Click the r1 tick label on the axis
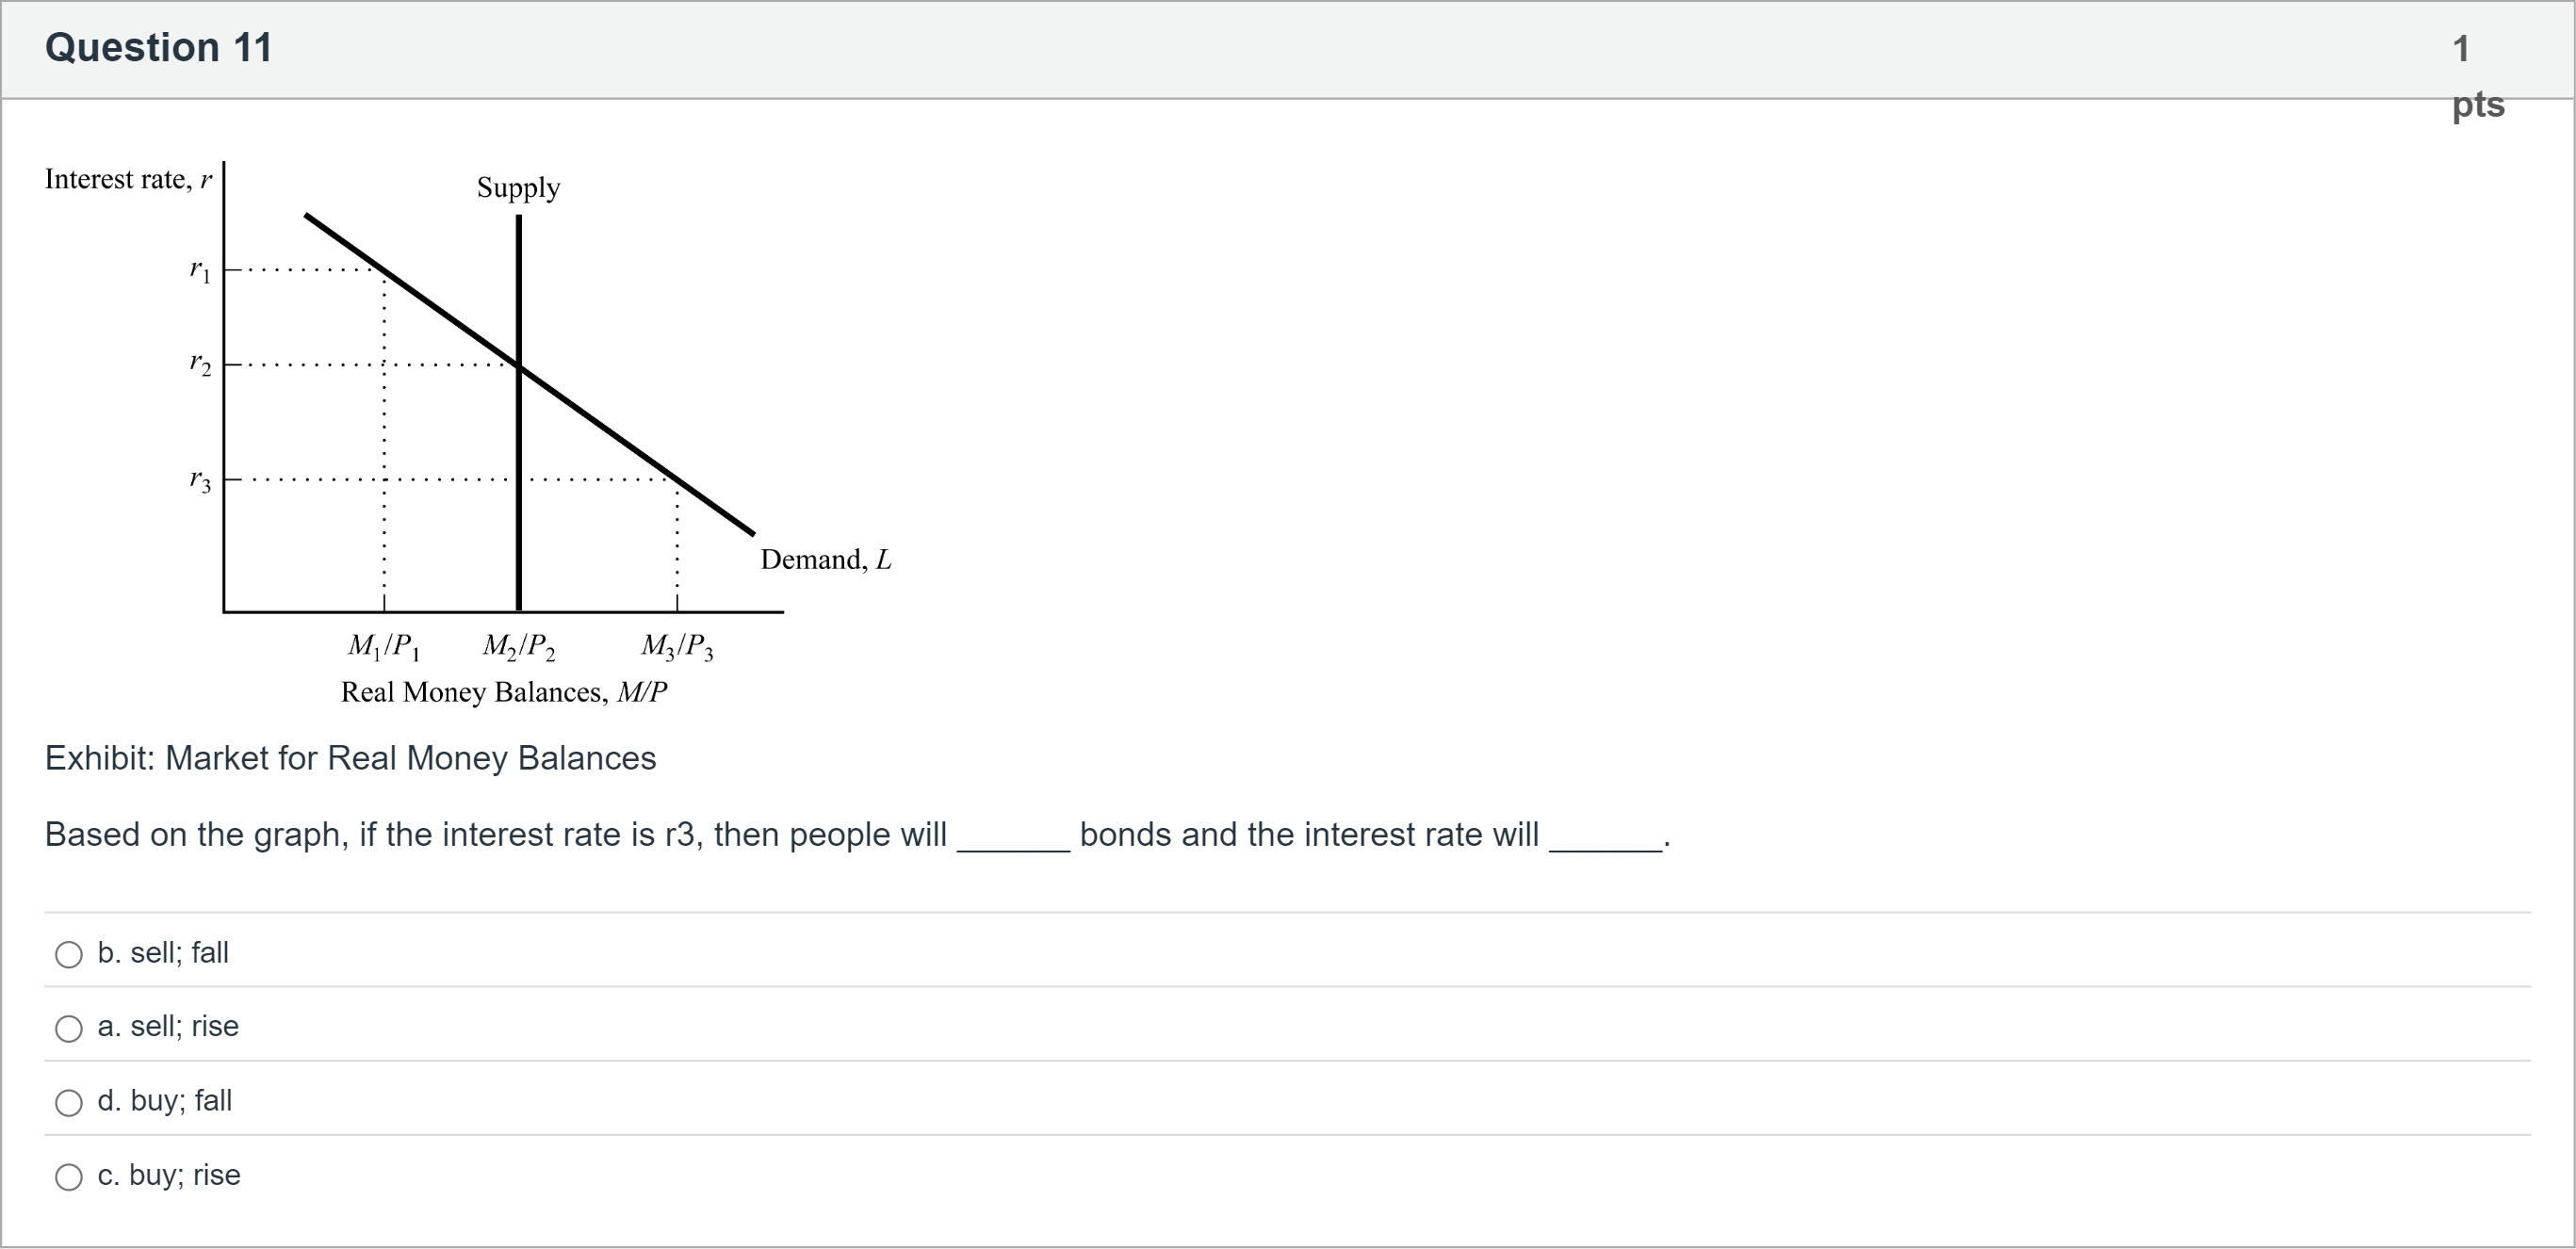The image size is (2576, 1249). (200, 271)
